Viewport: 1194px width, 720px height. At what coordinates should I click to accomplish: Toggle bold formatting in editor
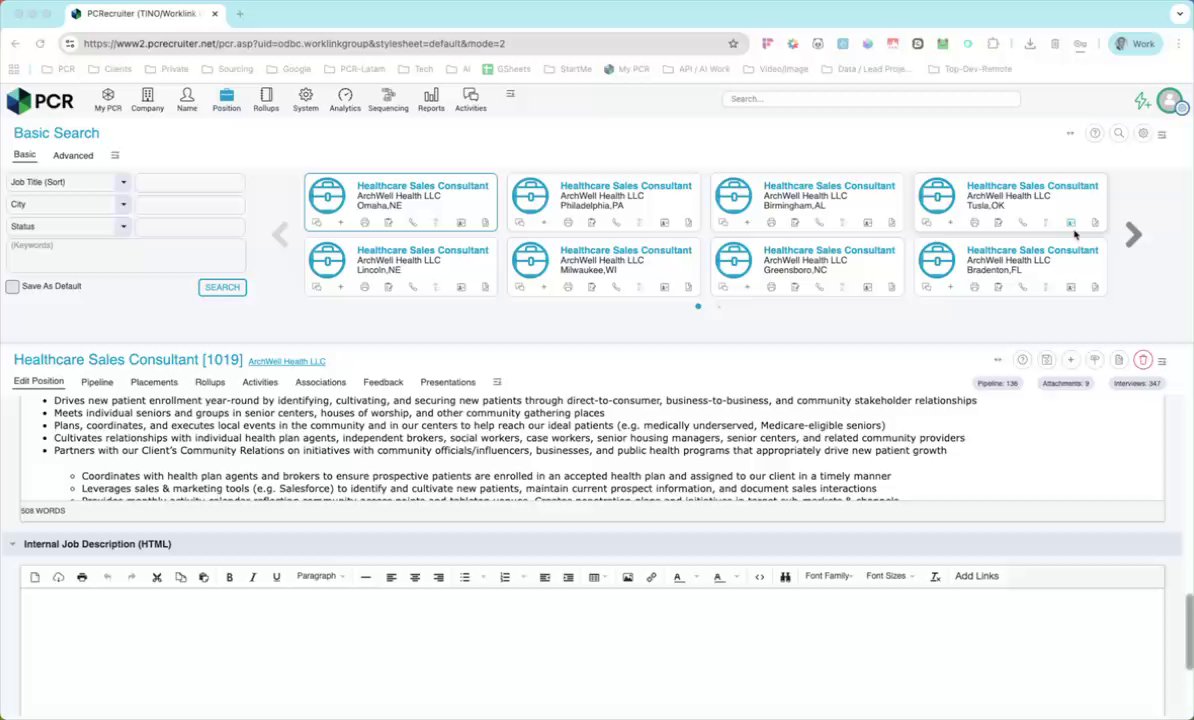point(229,578)
